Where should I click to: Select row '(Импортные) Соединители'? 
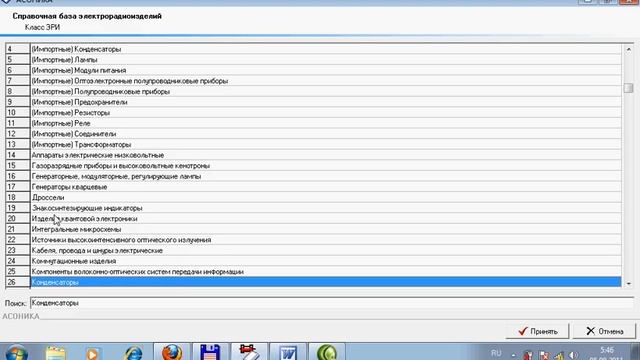click(326, 134)
